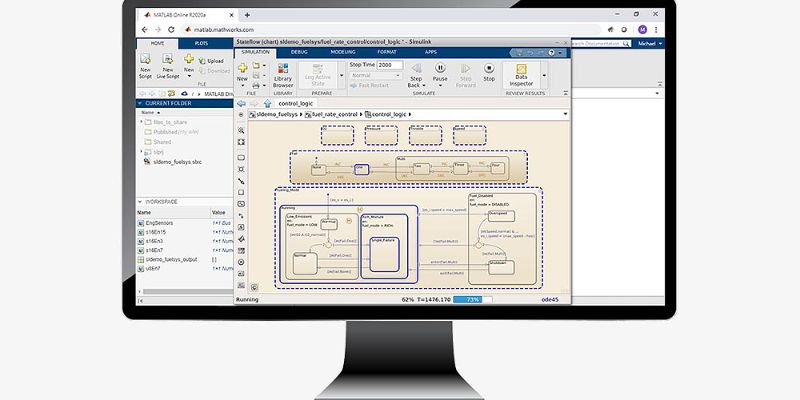Image resolution: width=800 pixels, height=400 pixels.
Task: Click the Name column header in Workspace
Action: tap(144, 212)
